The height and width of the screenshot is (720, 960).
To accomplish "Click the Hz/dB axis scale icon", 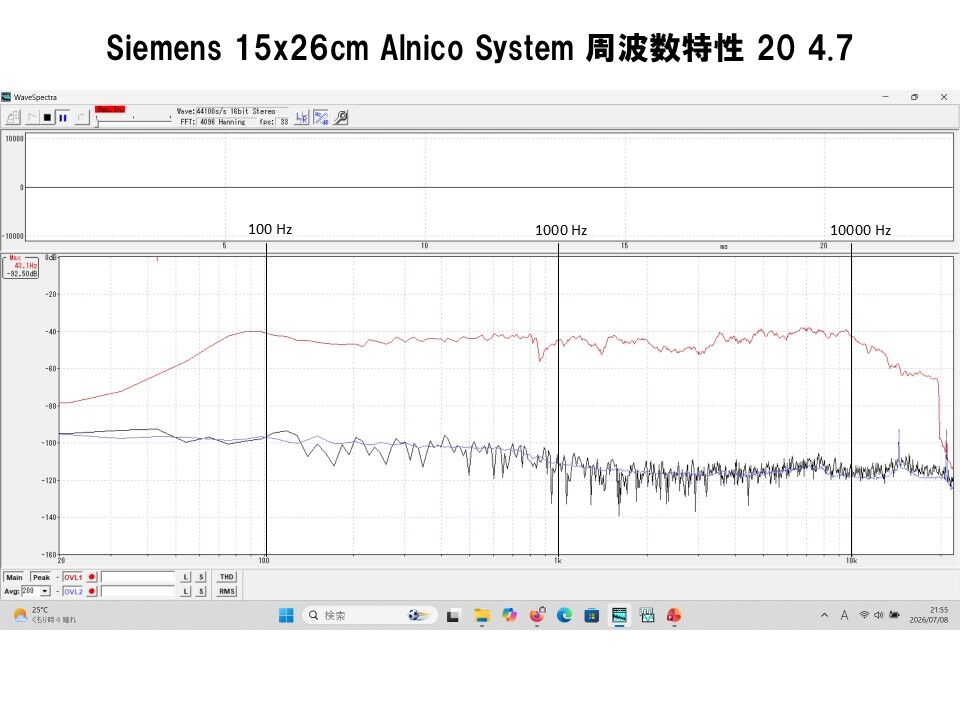I will coord(321,118).
